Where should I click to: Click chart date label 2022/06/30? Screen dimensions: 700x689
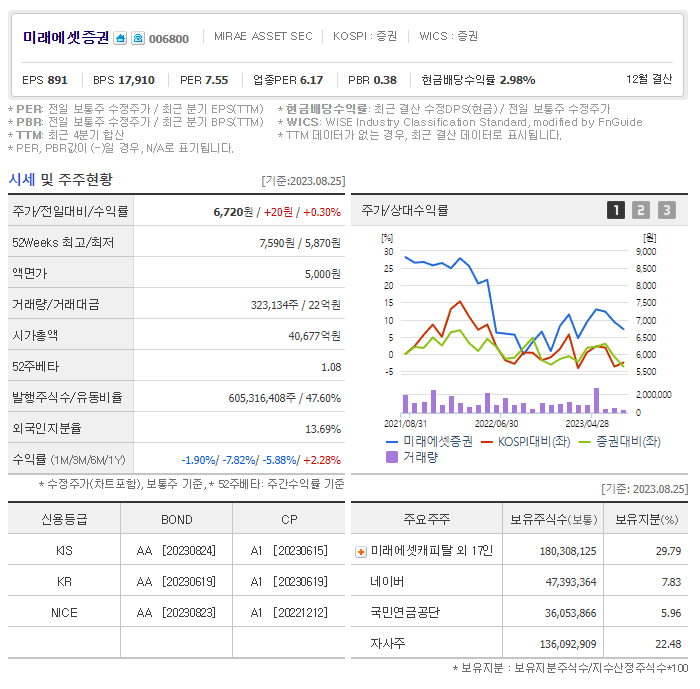pos(496,424)
